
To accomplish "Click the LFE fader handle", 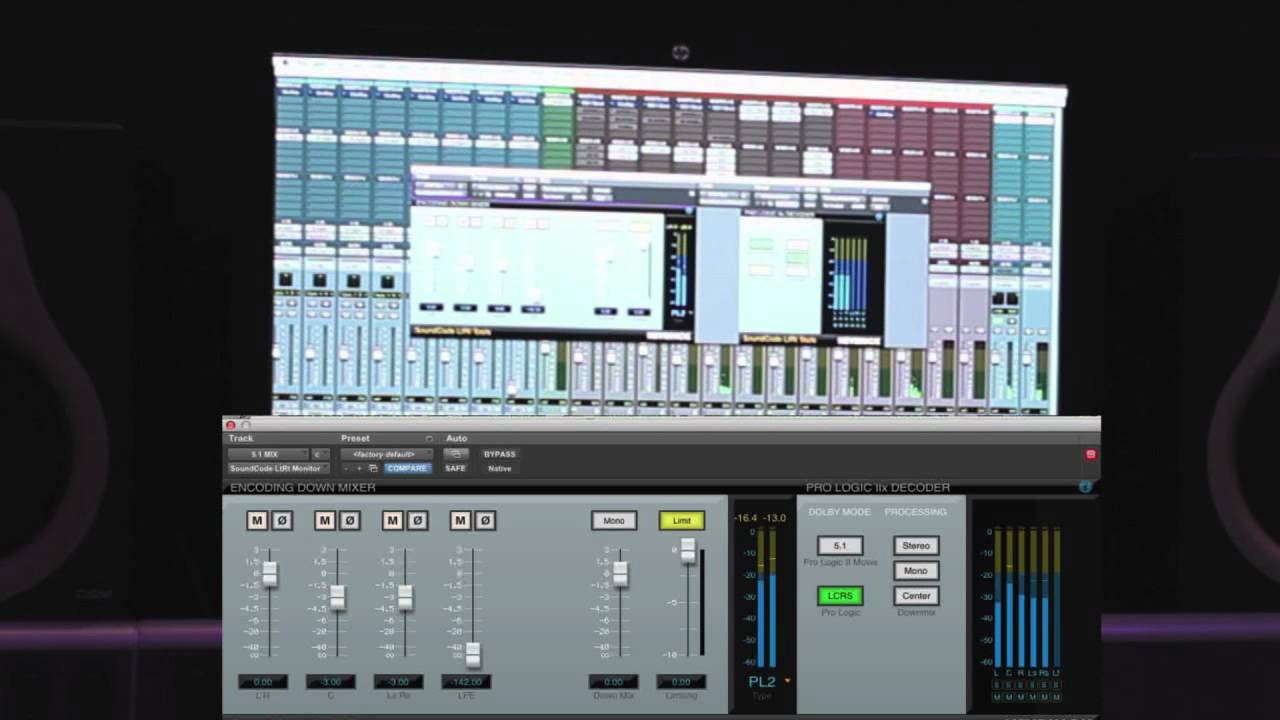I will [x=473, y=655].
